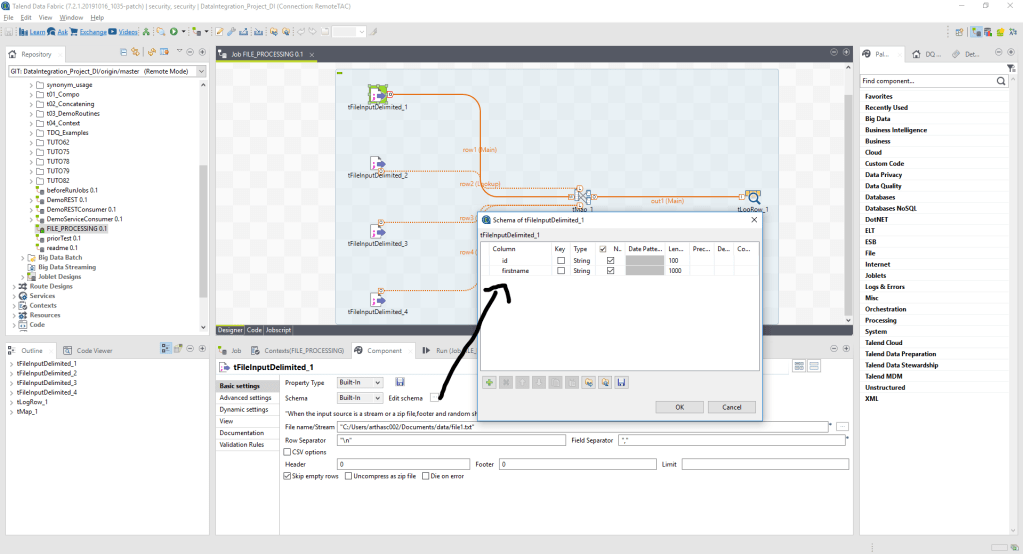Screen dimensions: 1023x554
Task: Expand the TDQ_Examples folder in tree
Action: pyautogui.click(x=31, y=132)
